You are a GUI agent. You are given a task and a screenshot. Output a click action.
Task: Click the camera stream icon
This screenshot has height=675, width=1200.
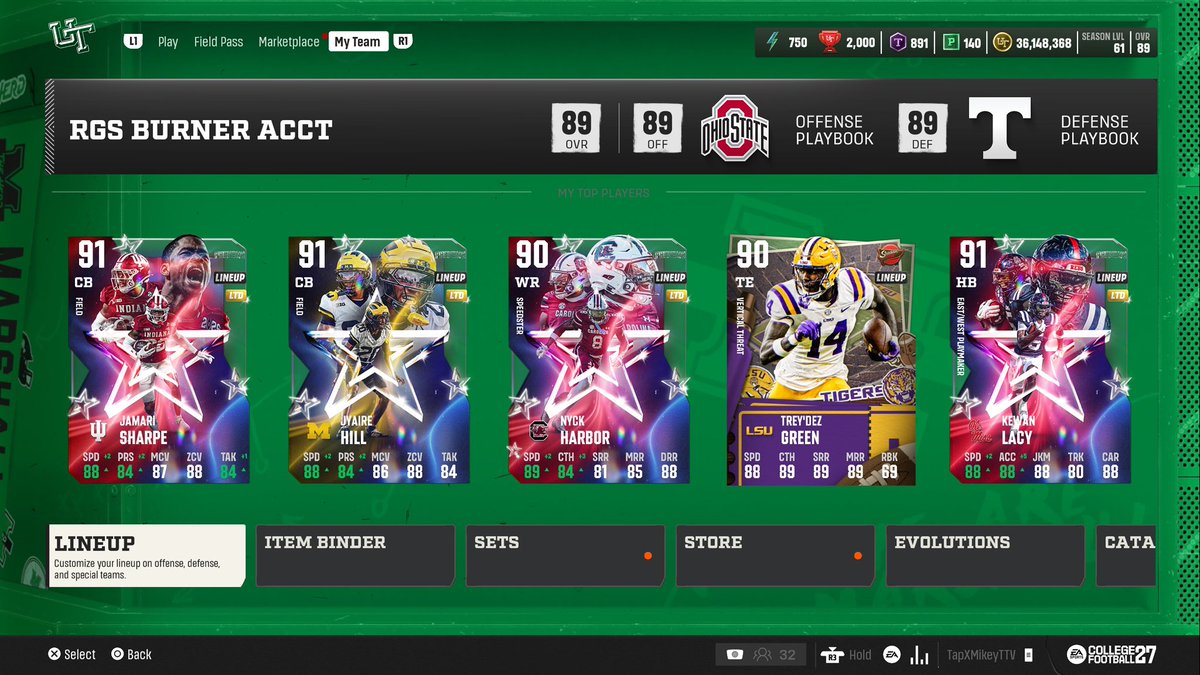click(x=735, y=654)
